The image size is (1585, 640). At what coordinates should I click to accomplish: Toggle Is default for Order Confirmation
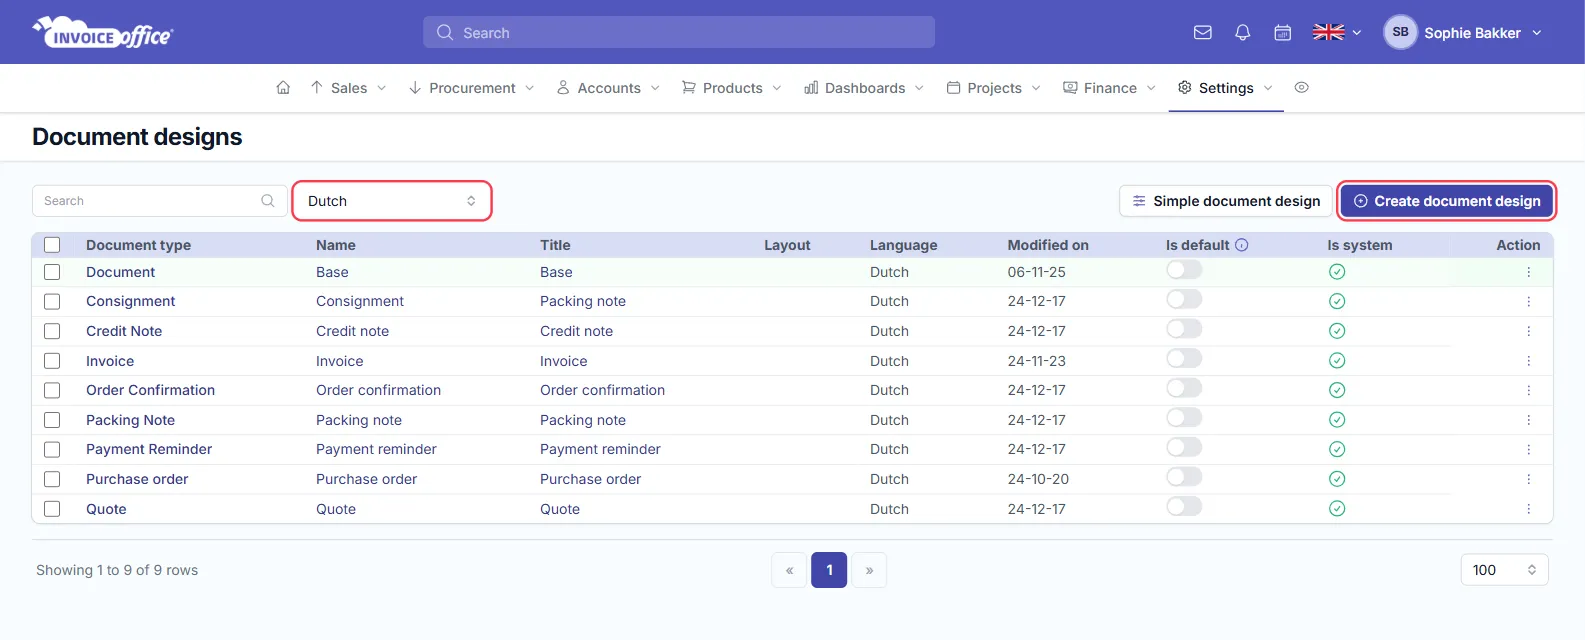point(1184,388)
